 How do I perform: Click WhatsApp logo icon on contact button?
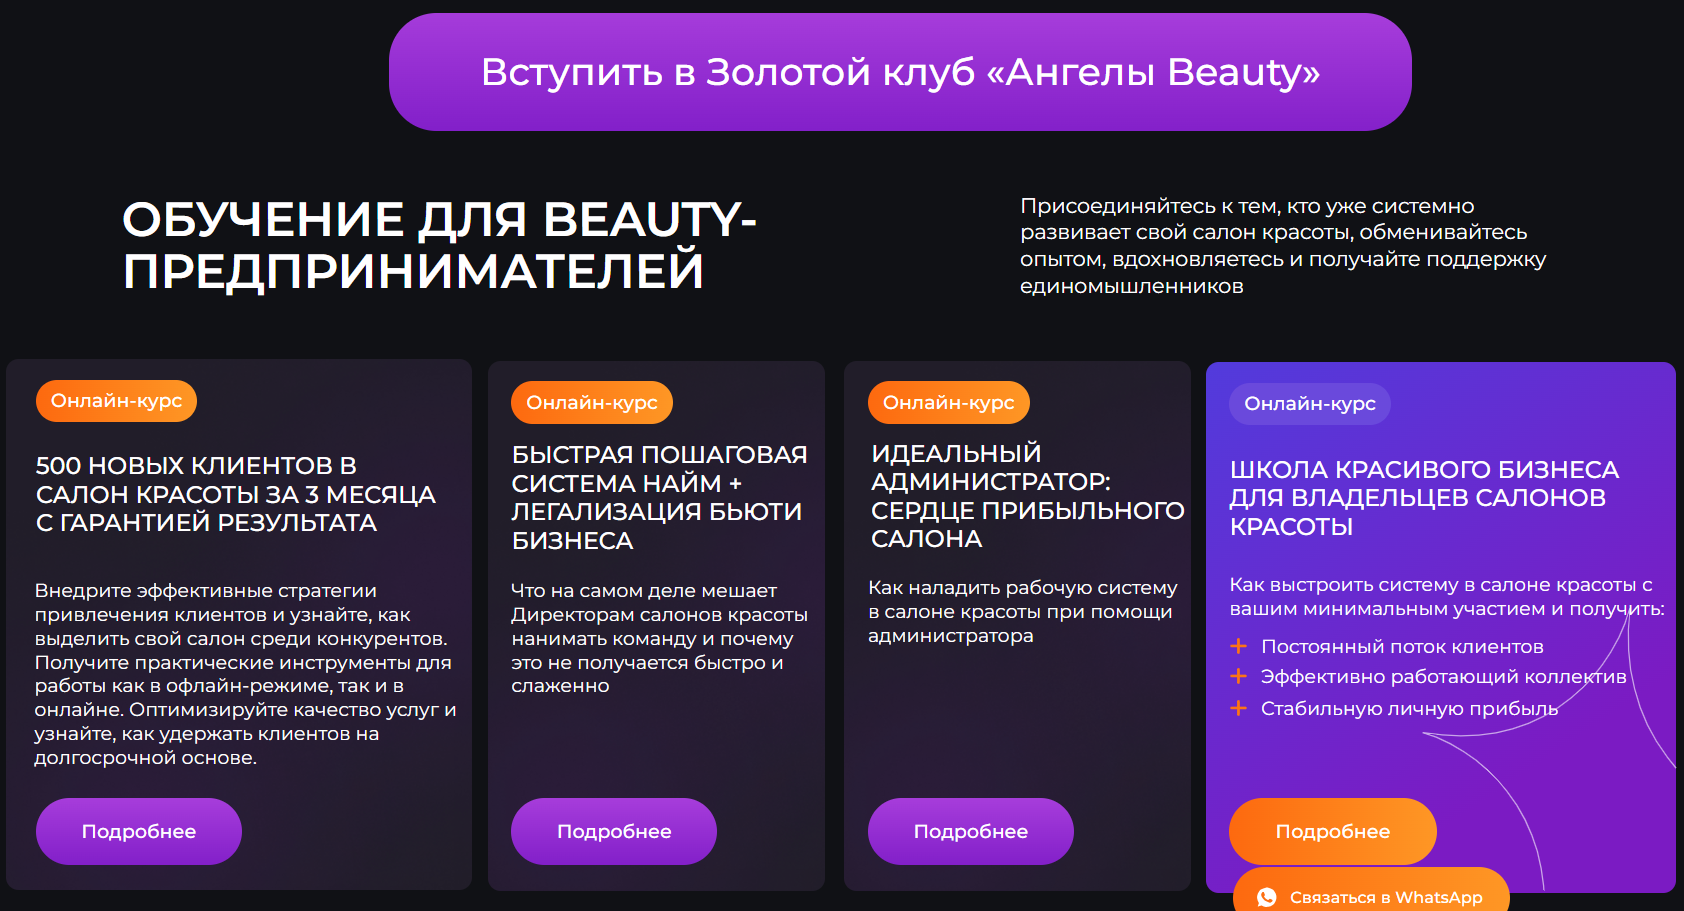click(x=1267, y=897)
